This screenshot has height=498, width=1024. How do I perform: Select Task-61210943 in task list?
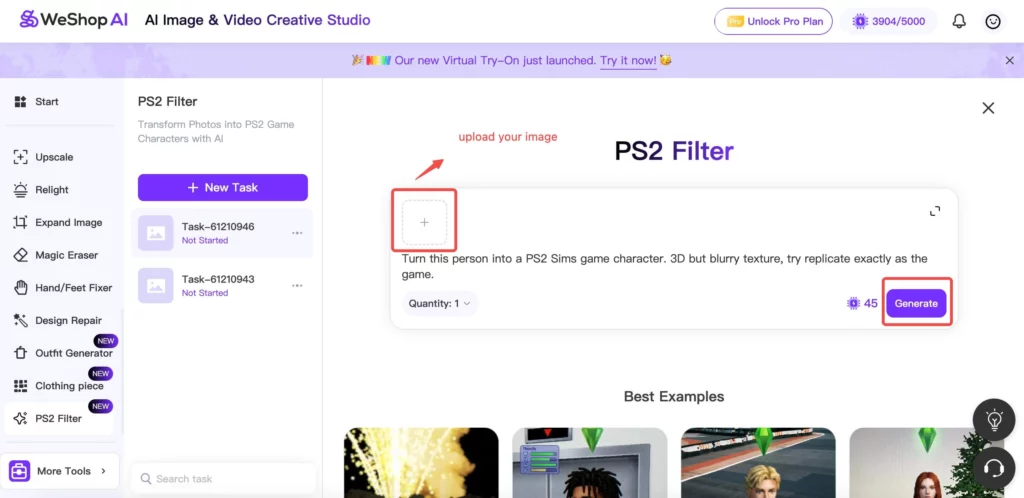(221, 285)
